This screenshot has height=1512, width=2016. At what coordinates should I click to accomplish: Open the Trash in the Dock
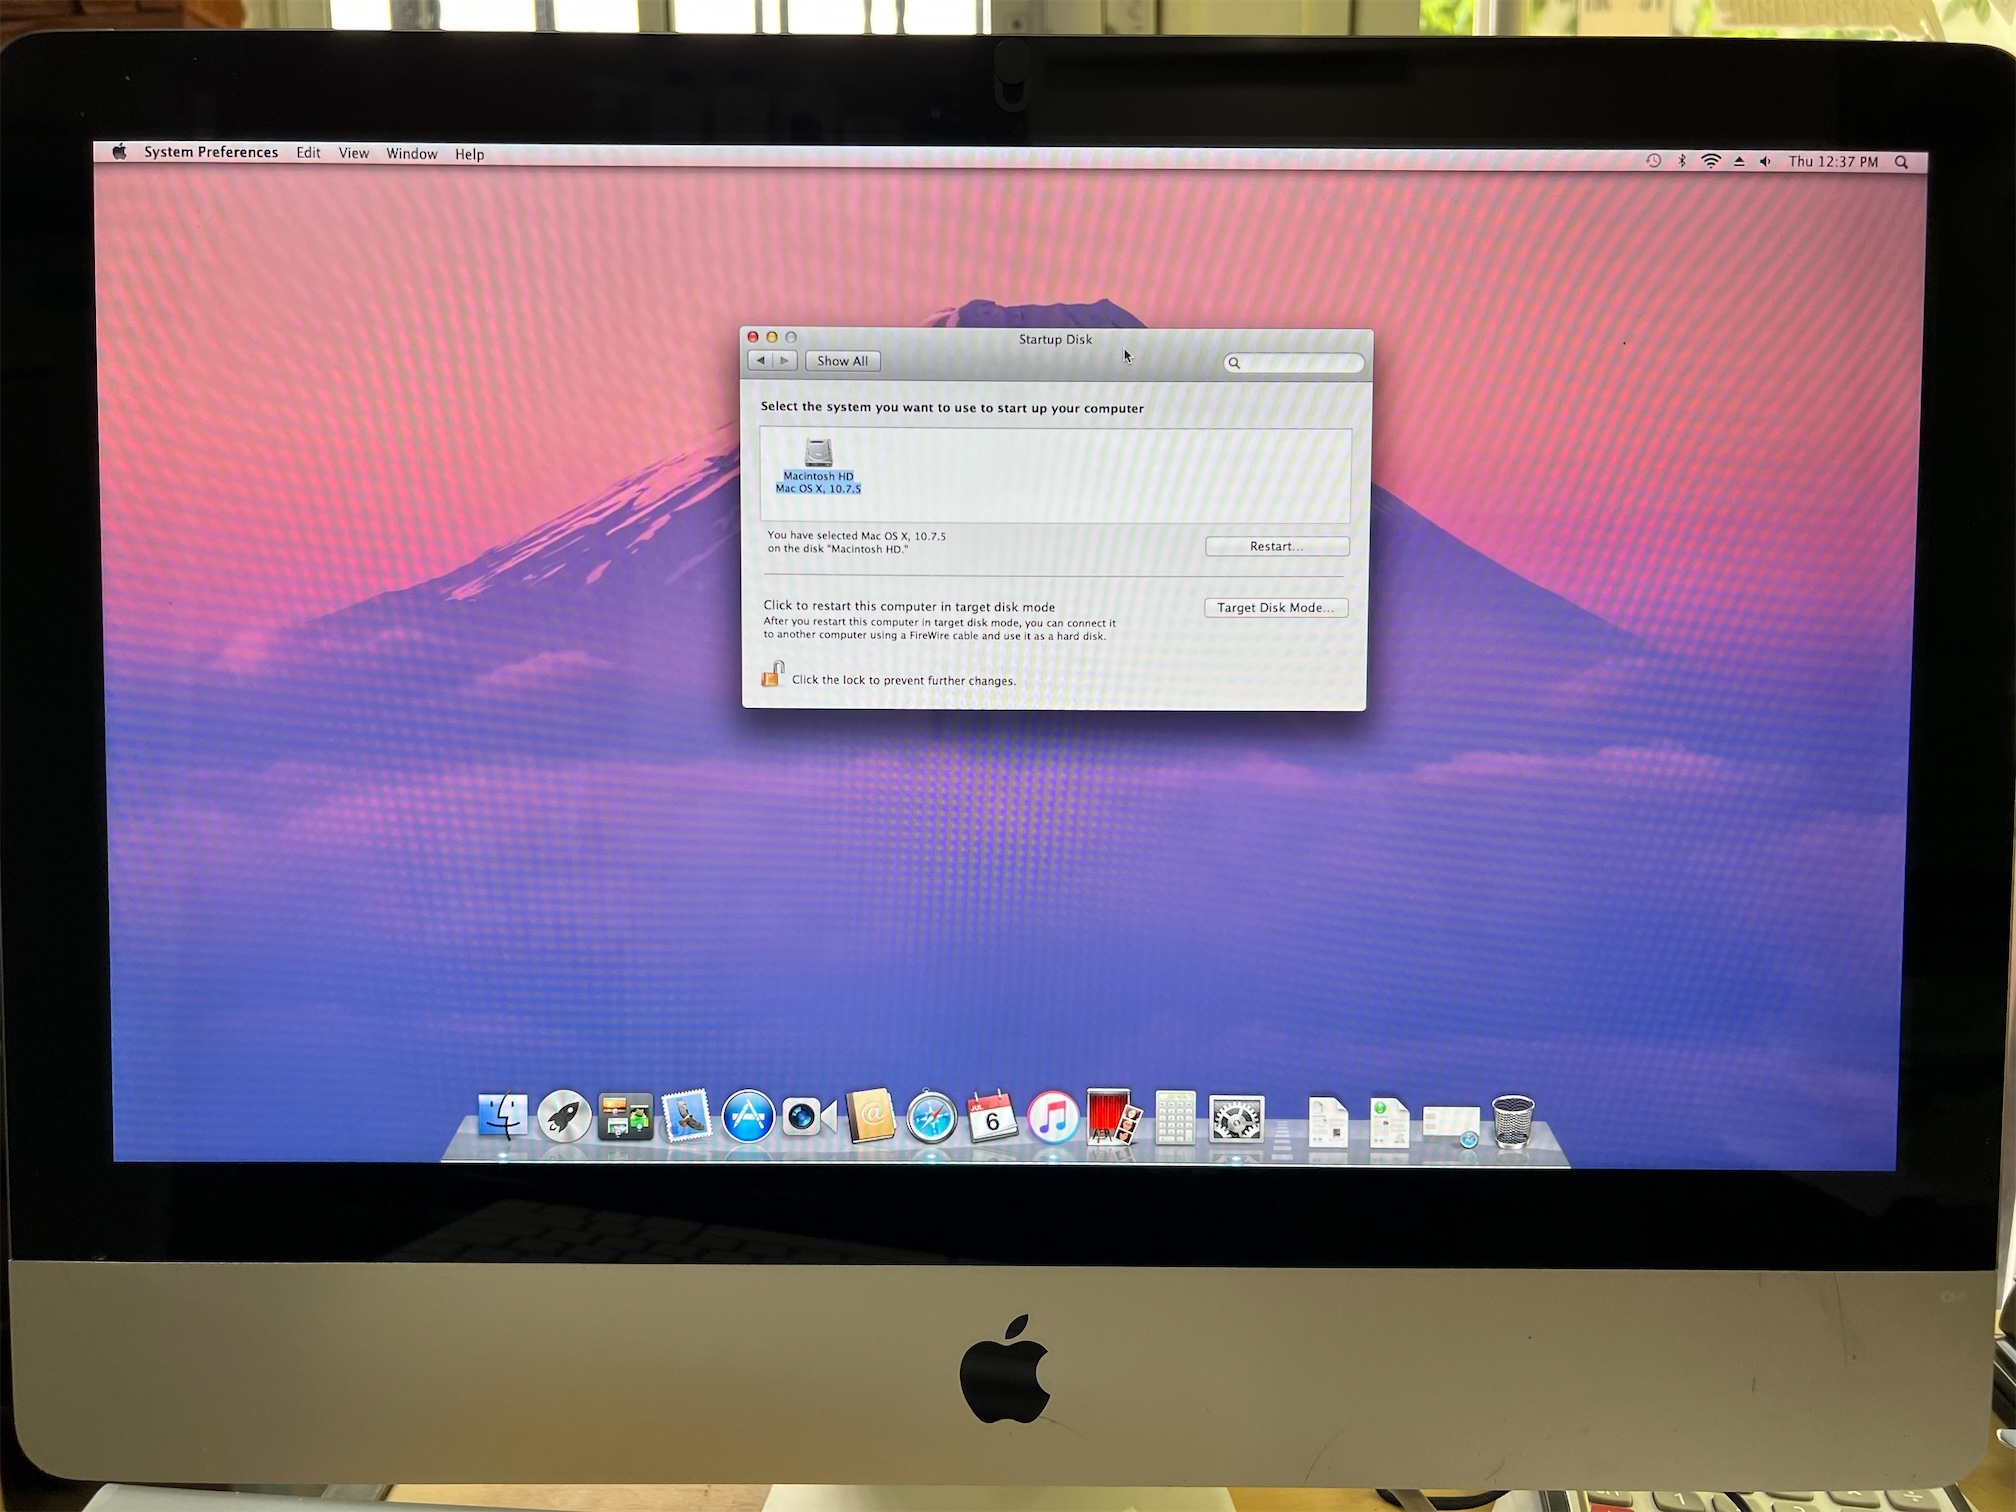[x=1513, y=1121]
